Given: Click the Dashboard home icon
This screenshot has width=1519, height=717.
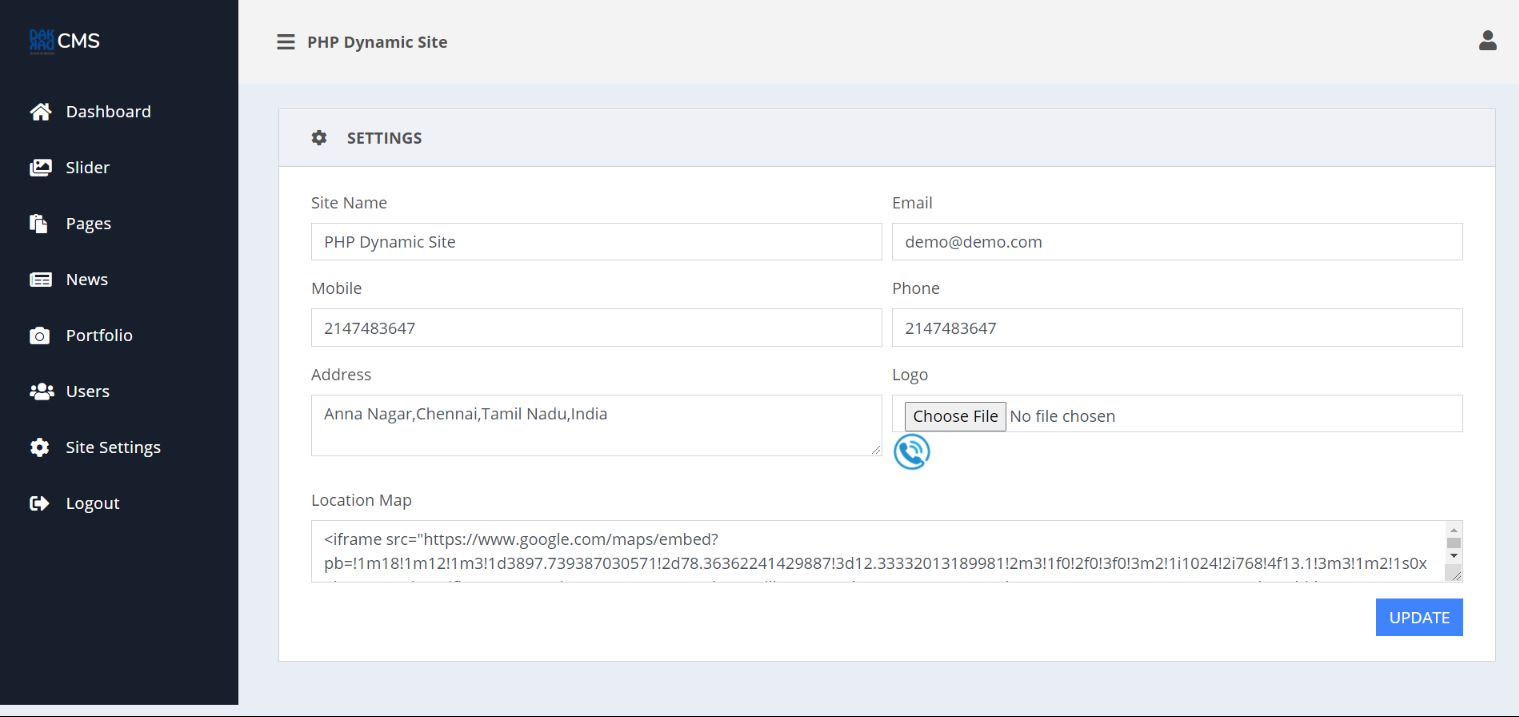Looking at the screenshot, I should [x=40, y=112].
